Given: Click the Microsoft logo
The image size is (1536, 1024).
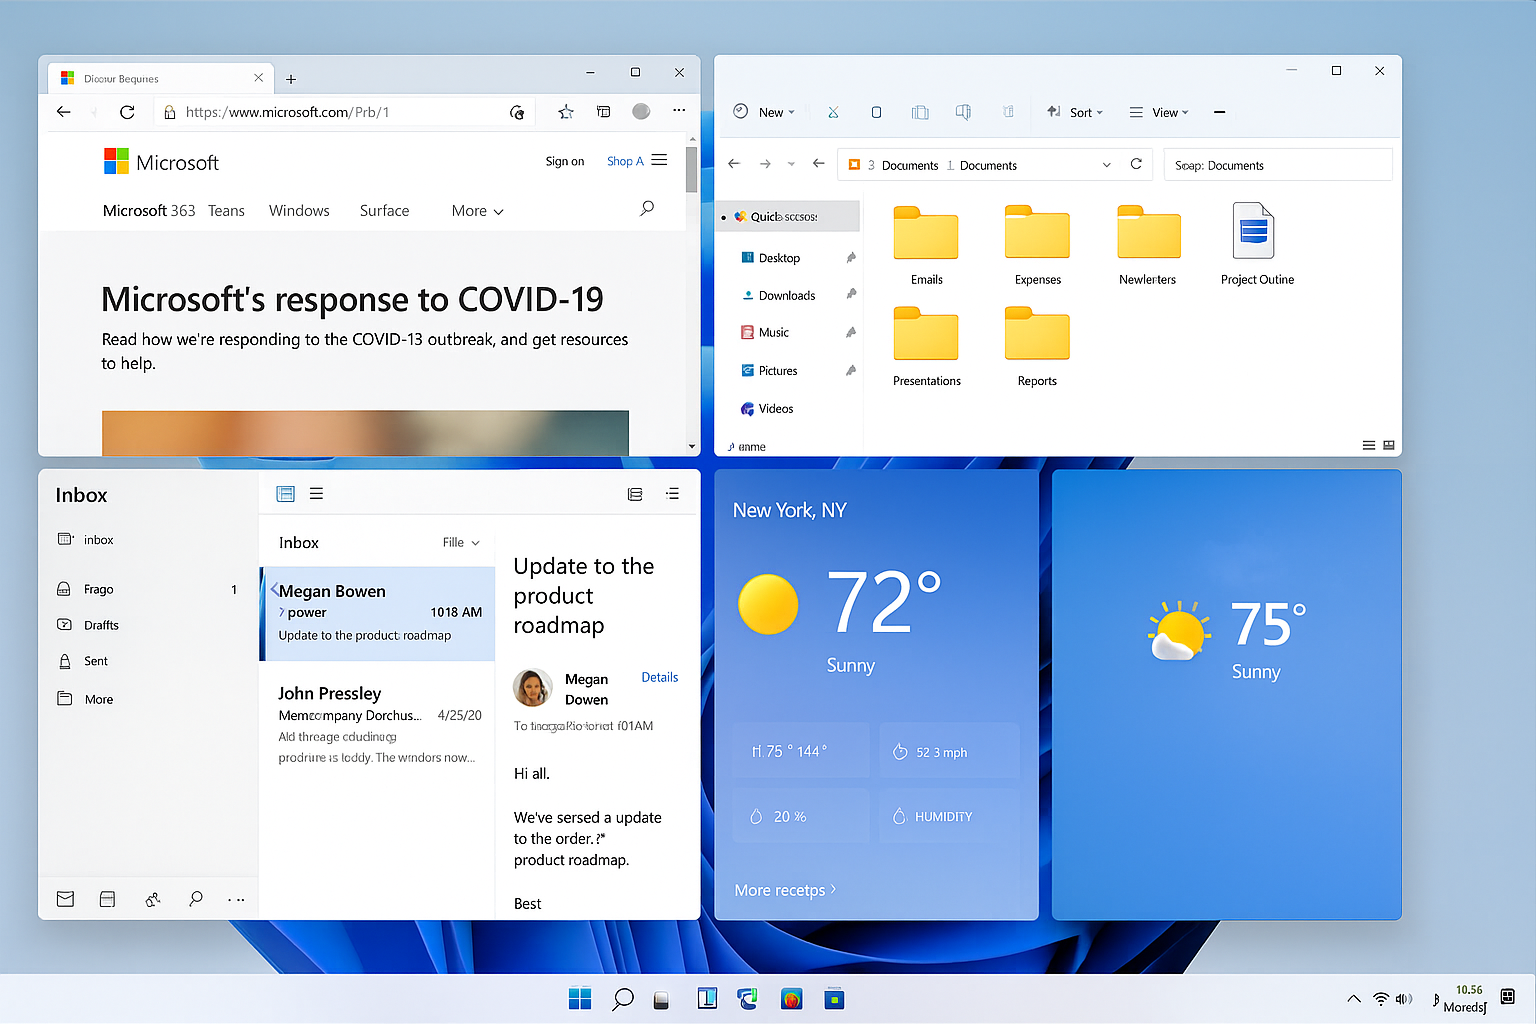Looking at the screenshot, I should (x=161, y=162).
